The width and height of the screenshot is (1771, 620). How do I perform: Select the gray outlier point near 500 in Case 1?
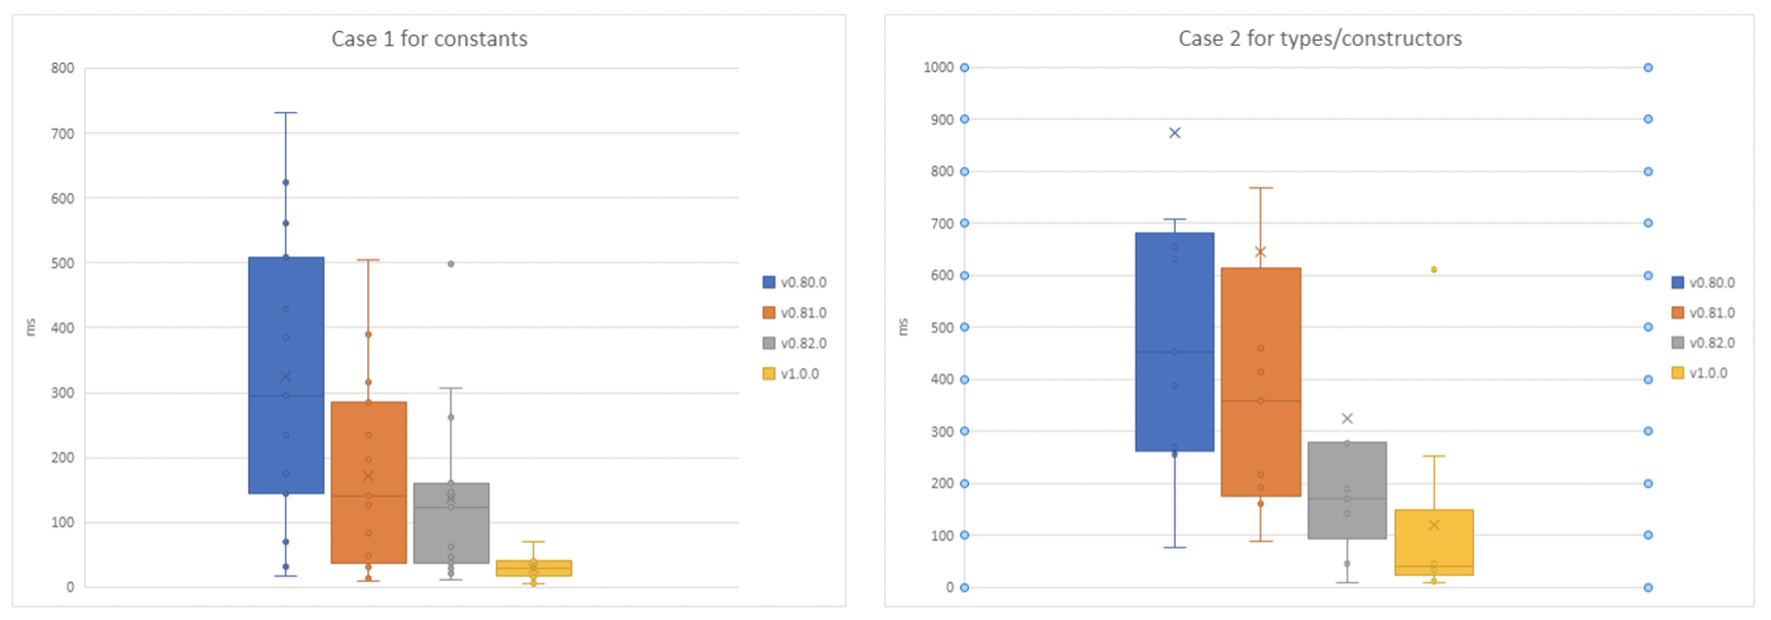pos(451,264)
